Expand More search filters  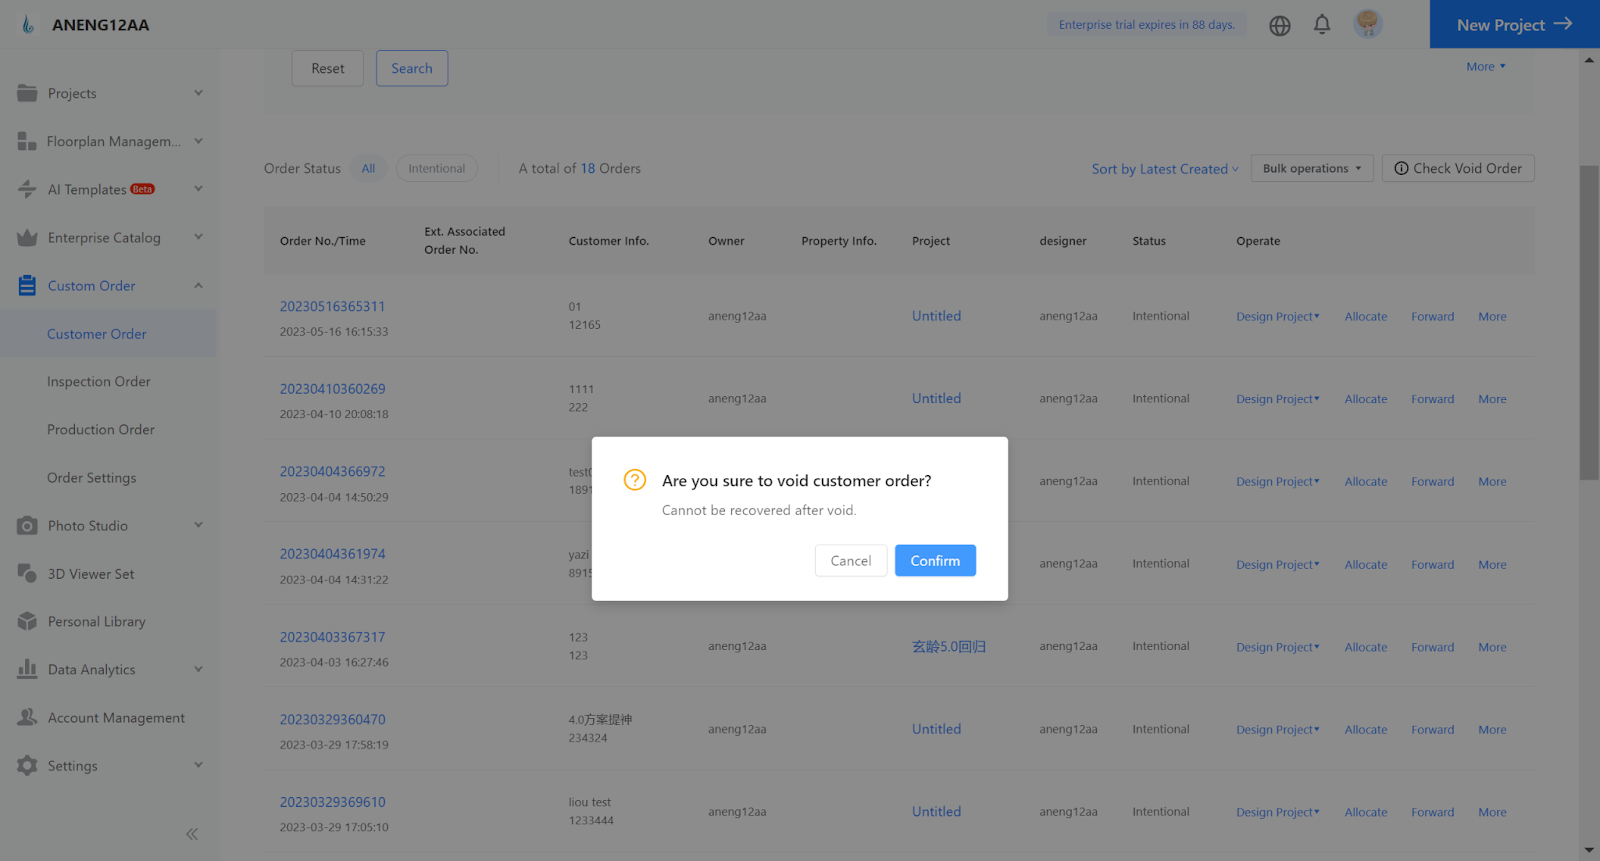pos(1486,67)
